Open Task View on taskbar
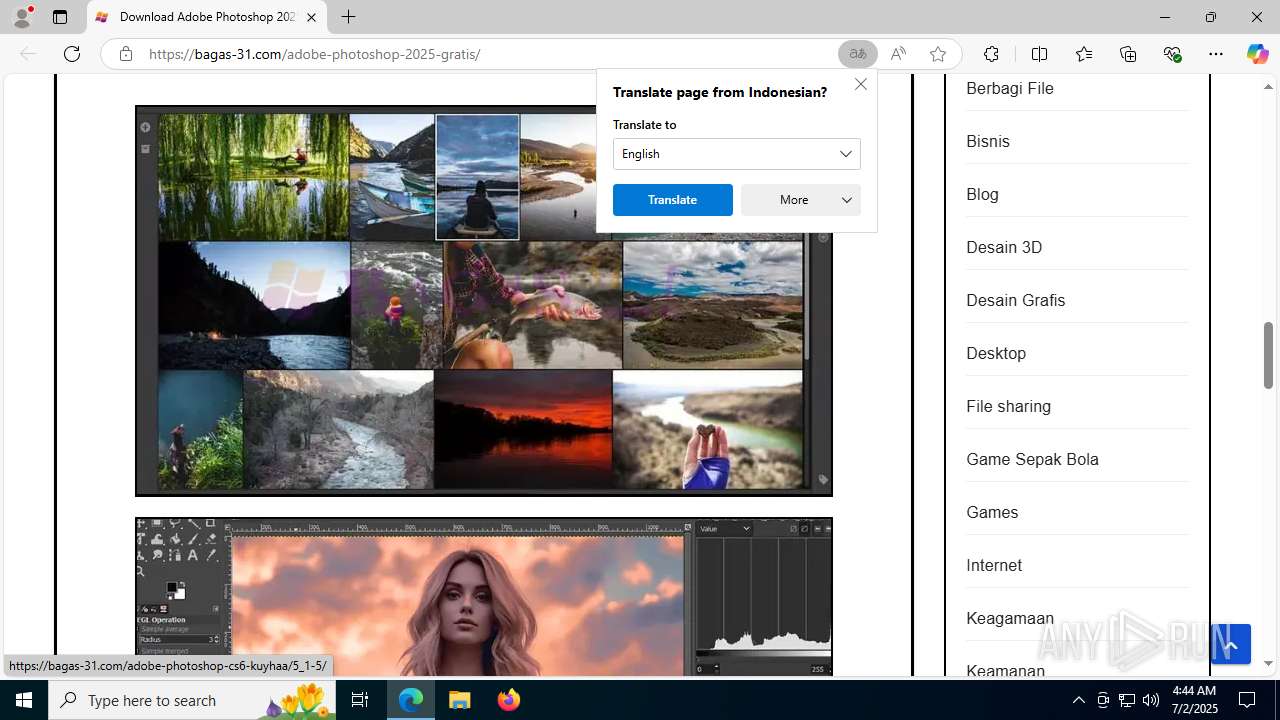The width and height of the screenshot is (1280, 720). pos(361,700)
